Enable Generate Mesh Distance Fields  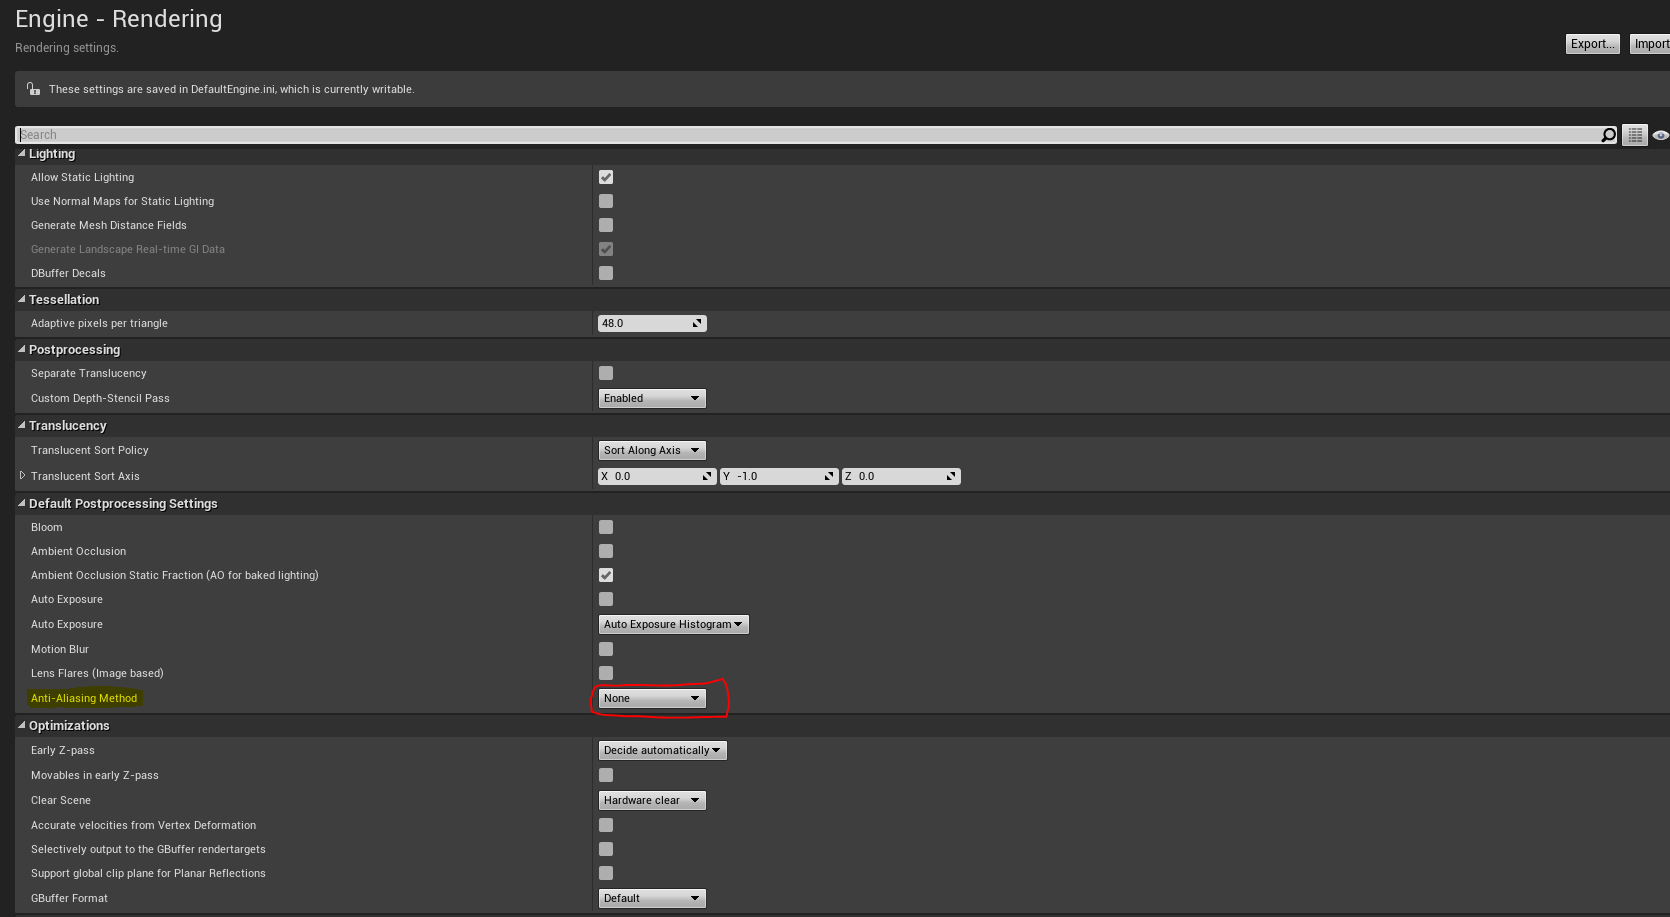tap(606, 225)
